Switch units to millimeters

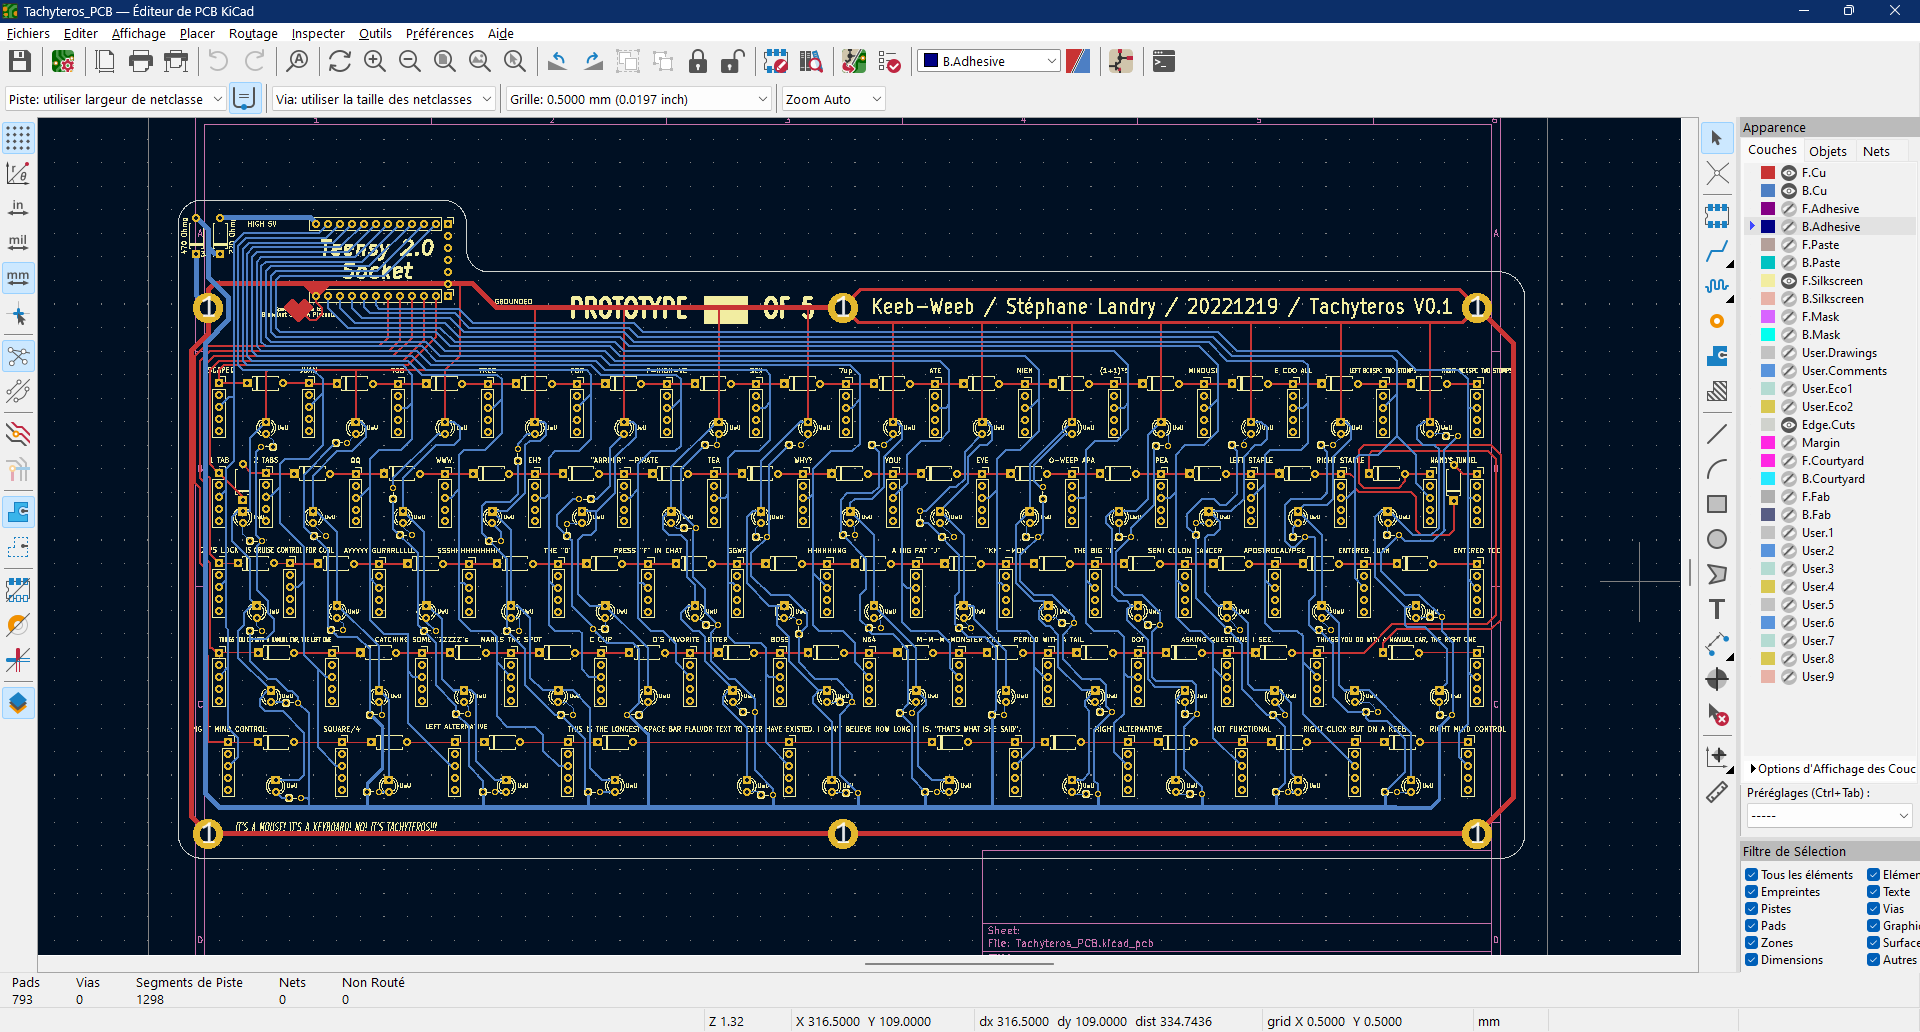click(18, 277)
